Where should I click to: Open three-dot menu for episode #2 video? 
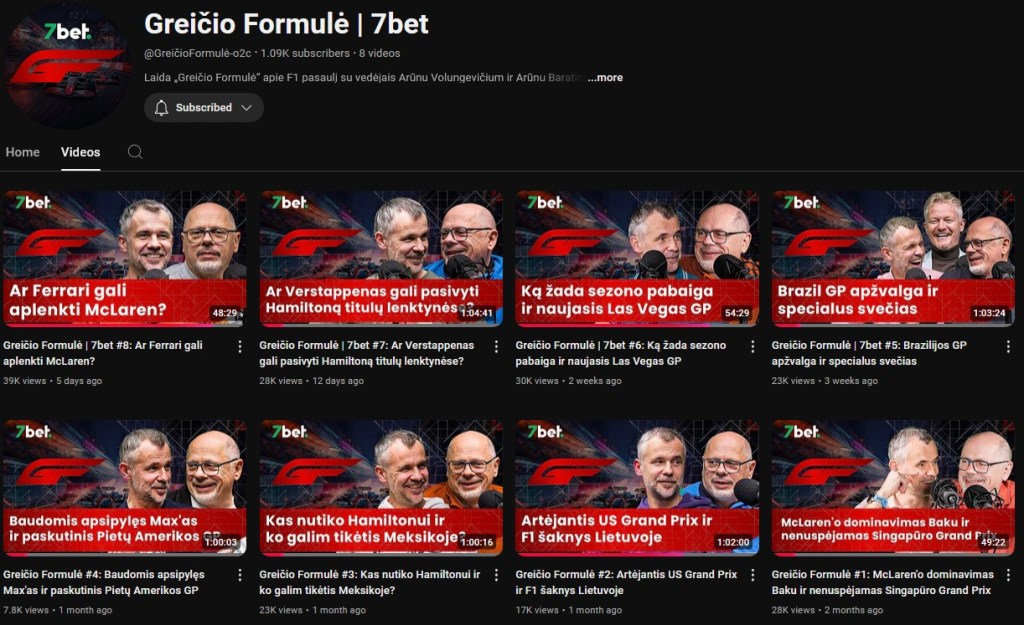click(752, 575)
